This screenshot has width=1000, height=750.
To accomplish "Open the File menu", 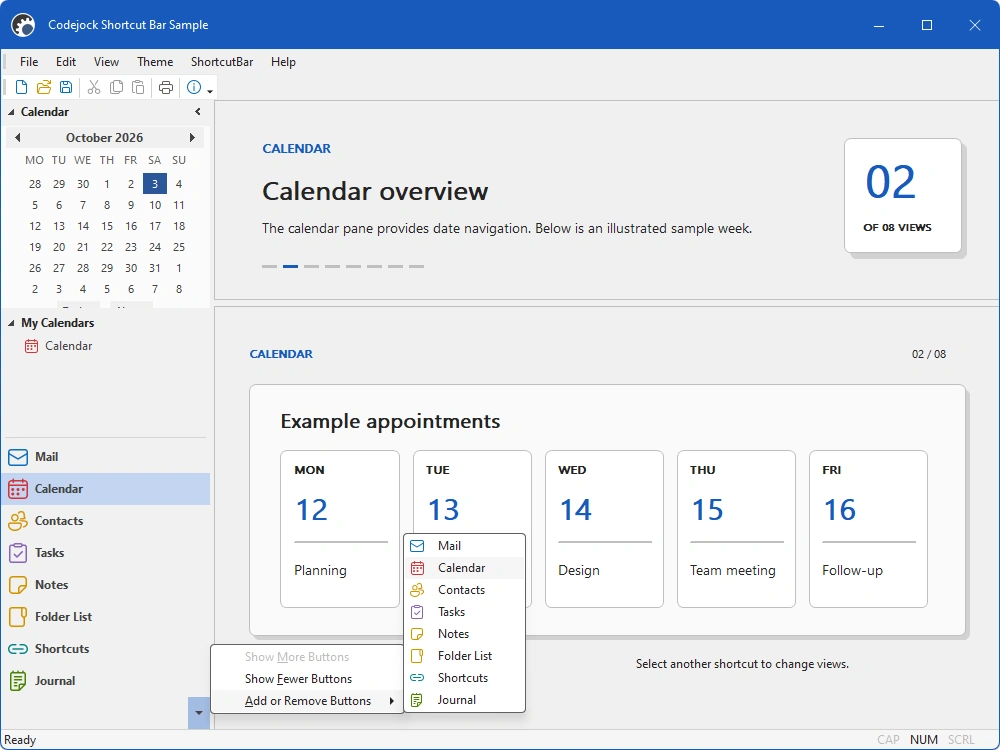I will click(29, 62).
